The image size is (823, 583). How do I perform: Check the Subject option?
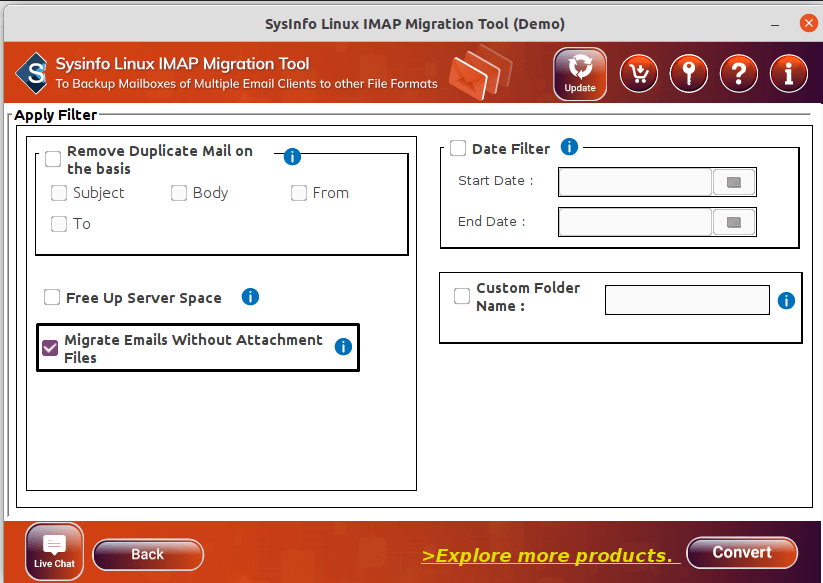[x=59, y=193]
